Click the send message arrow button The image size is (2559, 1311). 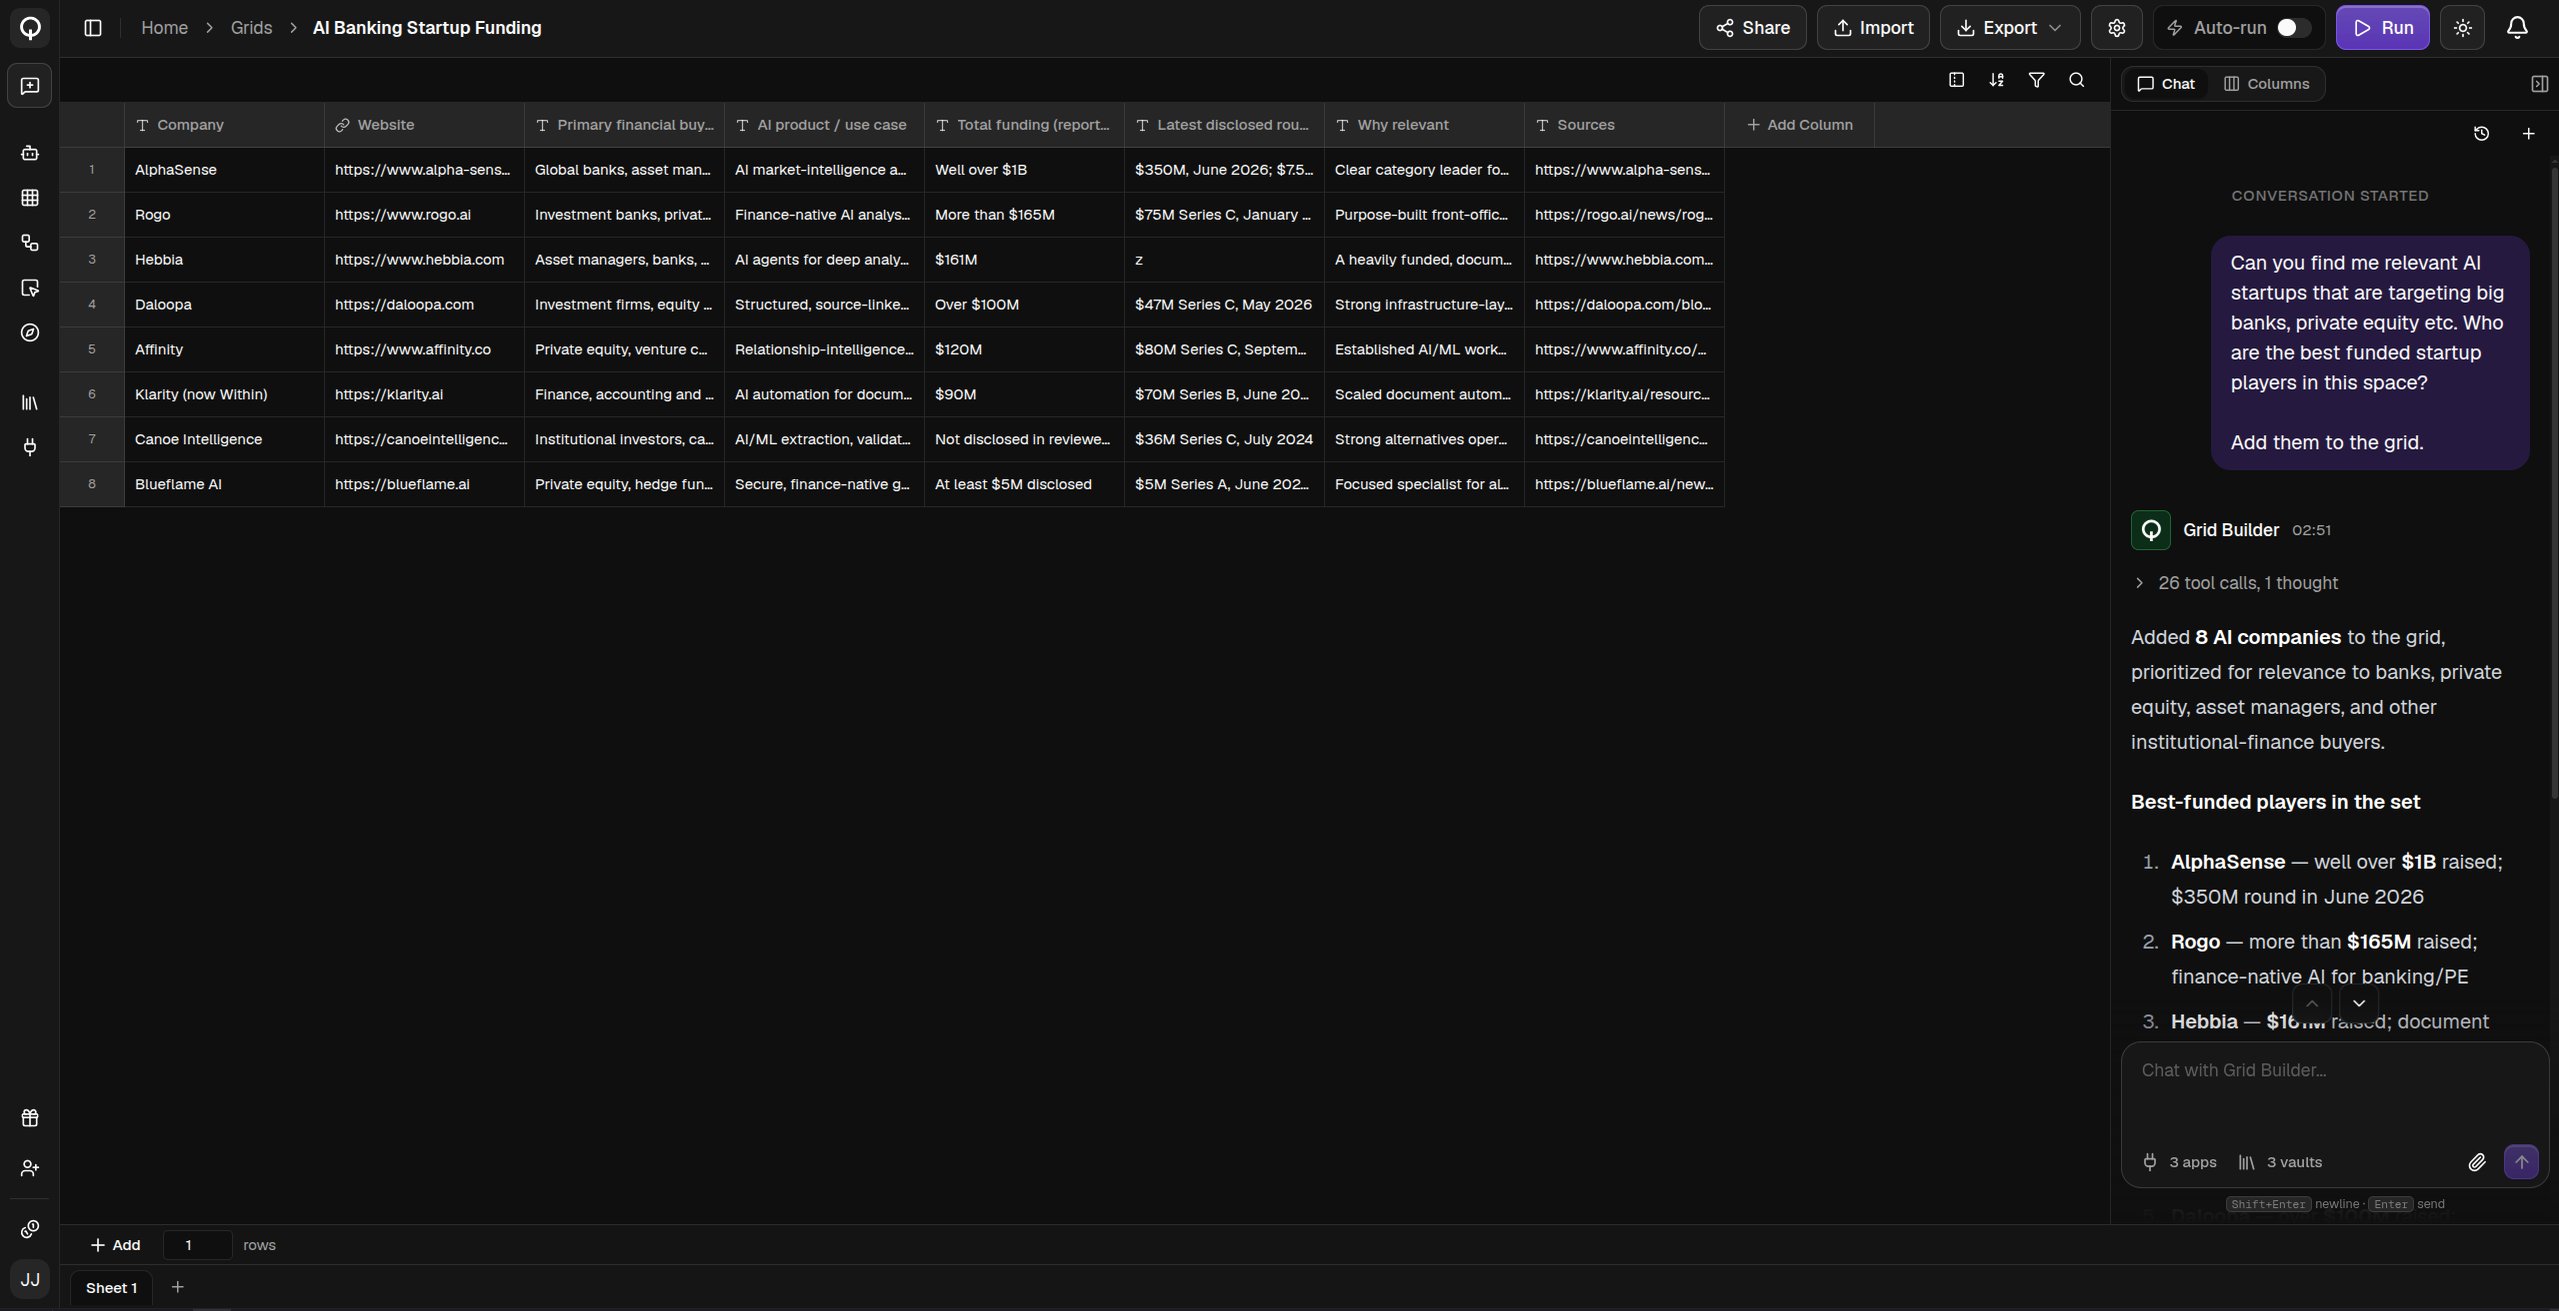coord(2521,1162)
